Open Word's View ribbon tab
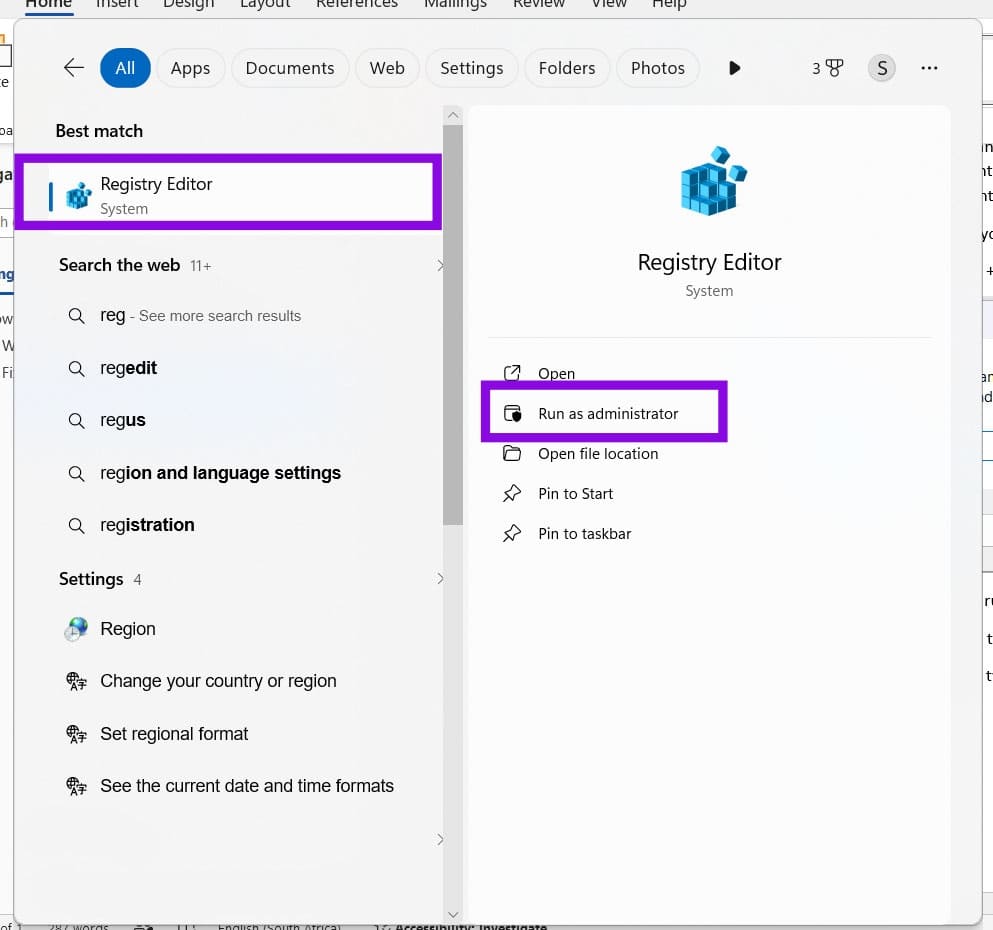 pos(609,4)
